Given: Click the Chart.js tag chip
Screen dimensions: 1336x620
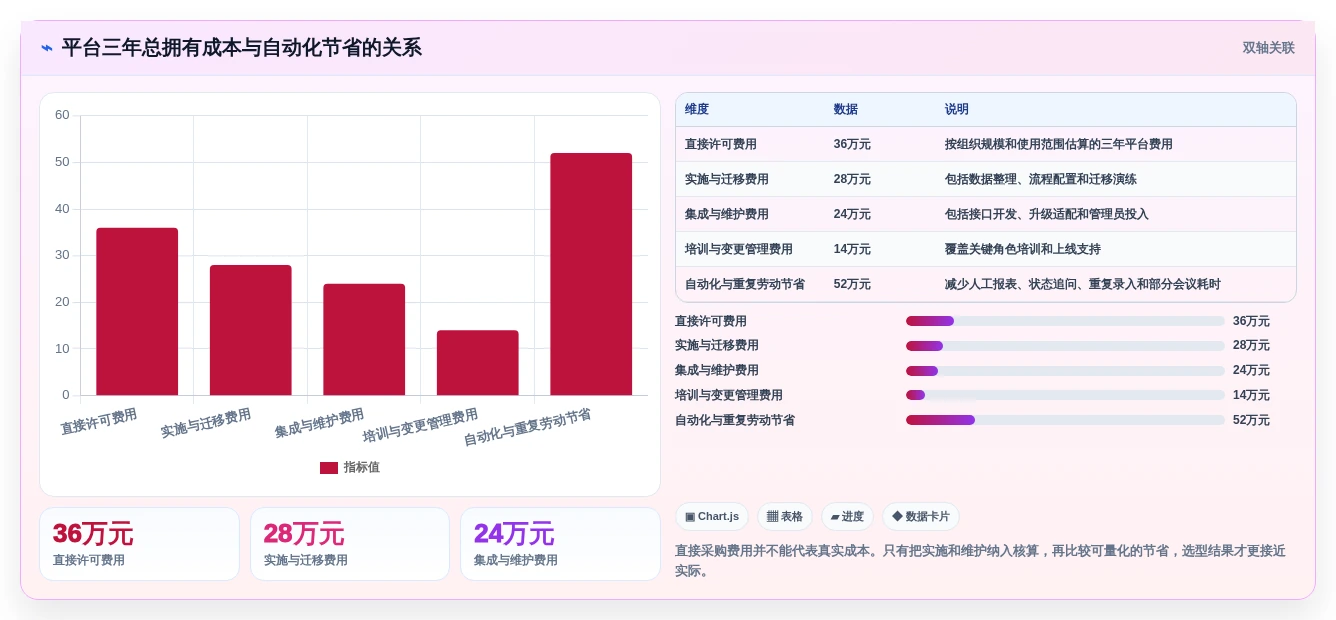Looking at the screenshot, I should click(712, 517).
